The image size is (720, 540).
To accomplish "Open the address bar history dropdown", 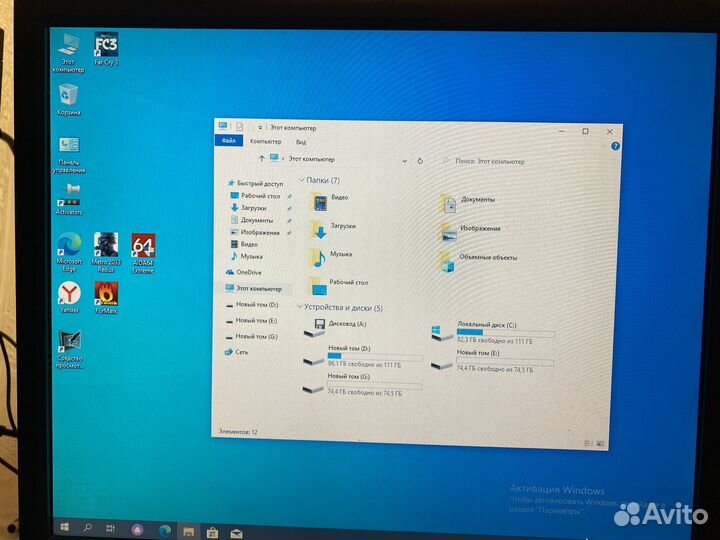I will point(404,160).
